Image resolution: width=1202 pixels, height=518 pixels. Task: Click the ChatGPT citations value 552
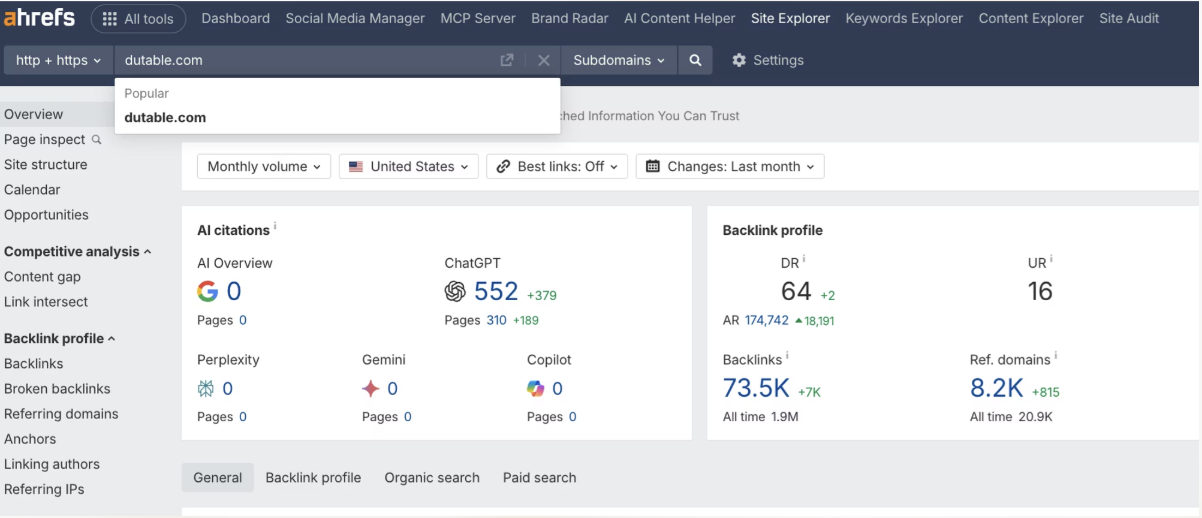[496, 291]
